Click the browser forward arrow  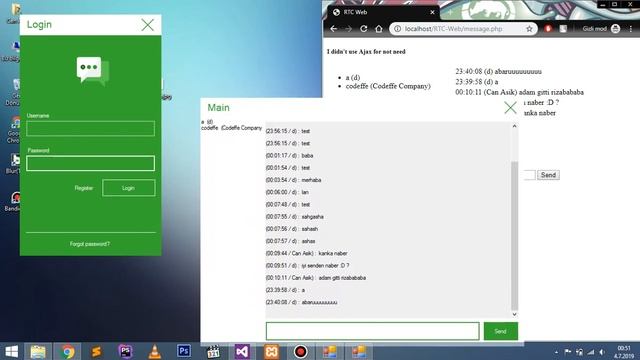348,29
